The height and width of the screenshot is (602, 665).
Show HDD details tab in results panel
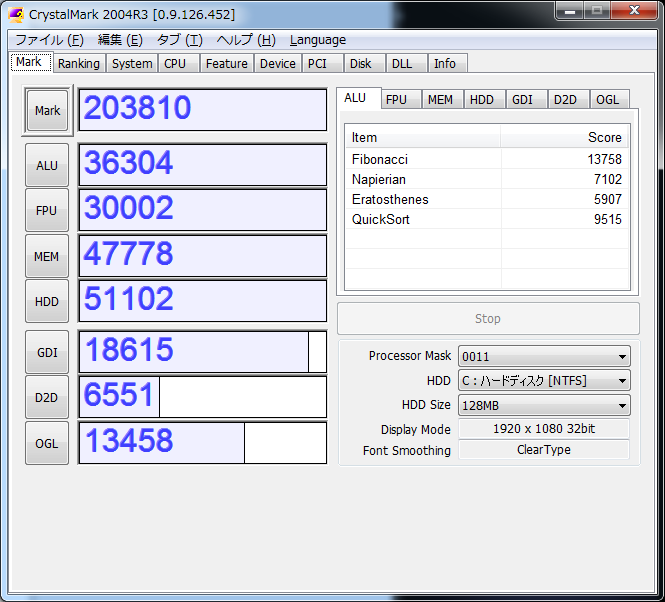click(484, 99)
